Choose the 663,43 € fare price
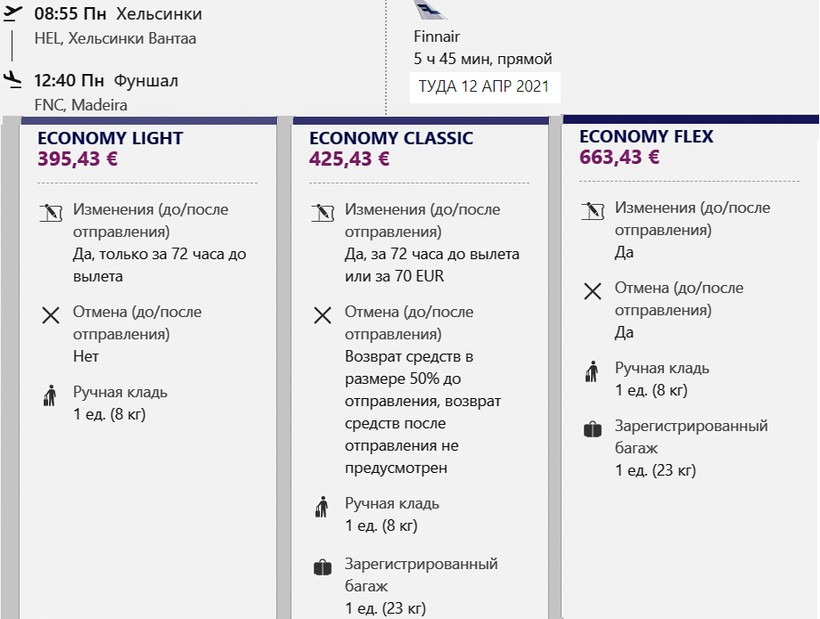 click(620, 156)
